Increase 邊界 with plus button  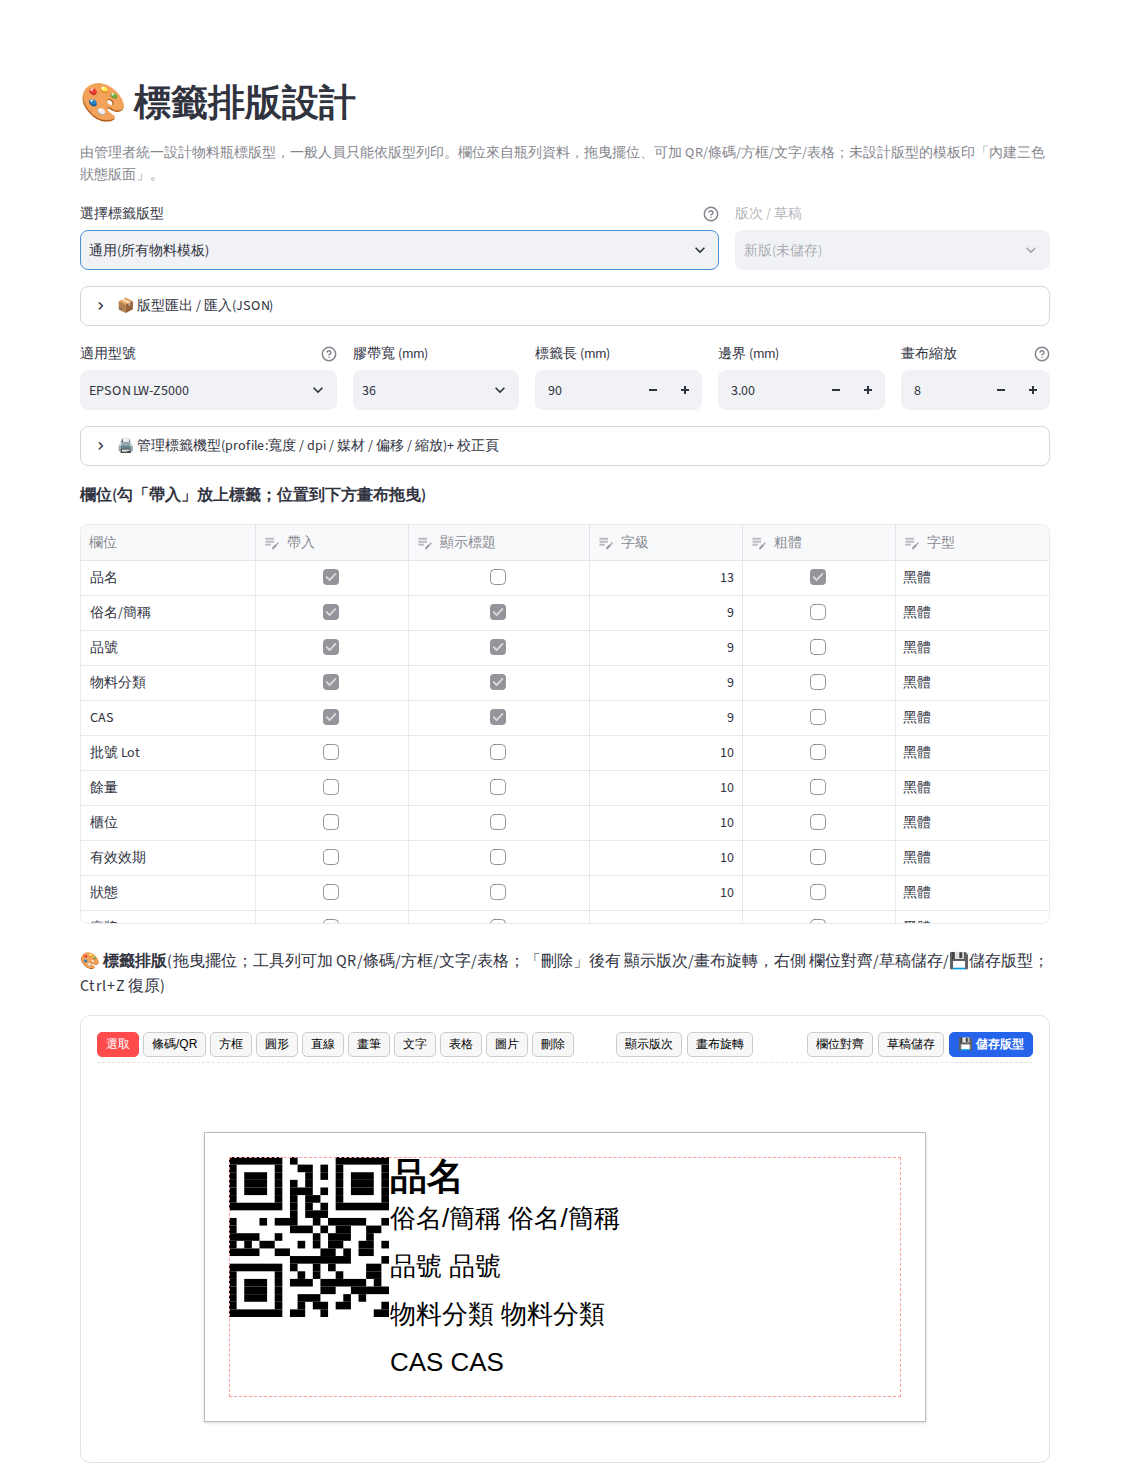868,390
